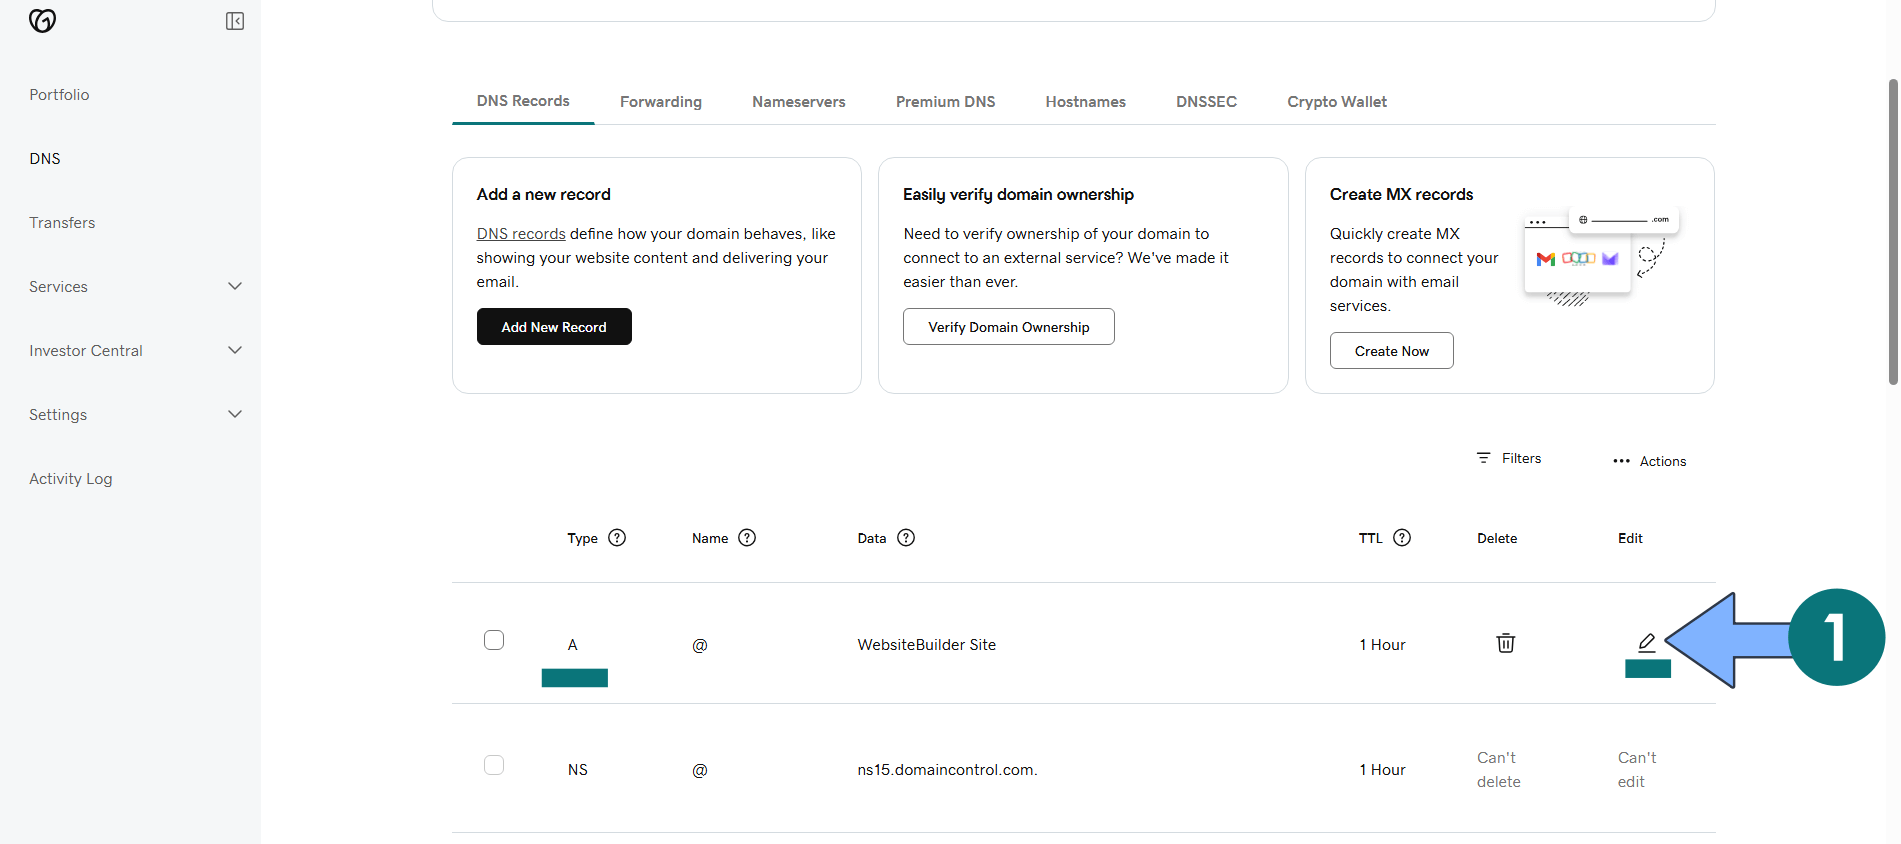Viewport: 1901px width, 844px height.
Task: Switch to DNS Records tab
Action: click(x=523, y=101)
